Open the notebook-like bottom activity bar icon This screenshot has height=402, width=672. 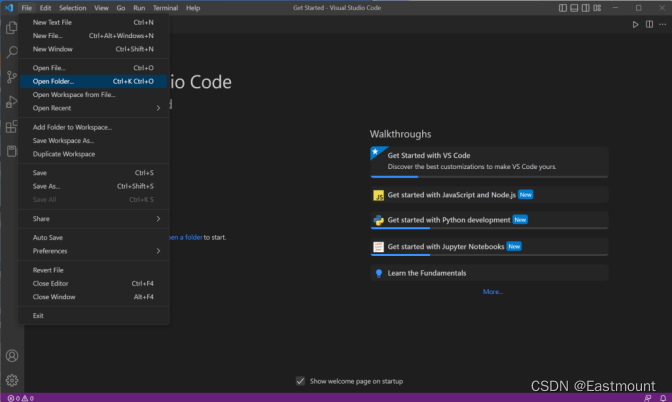pos(12,151)
